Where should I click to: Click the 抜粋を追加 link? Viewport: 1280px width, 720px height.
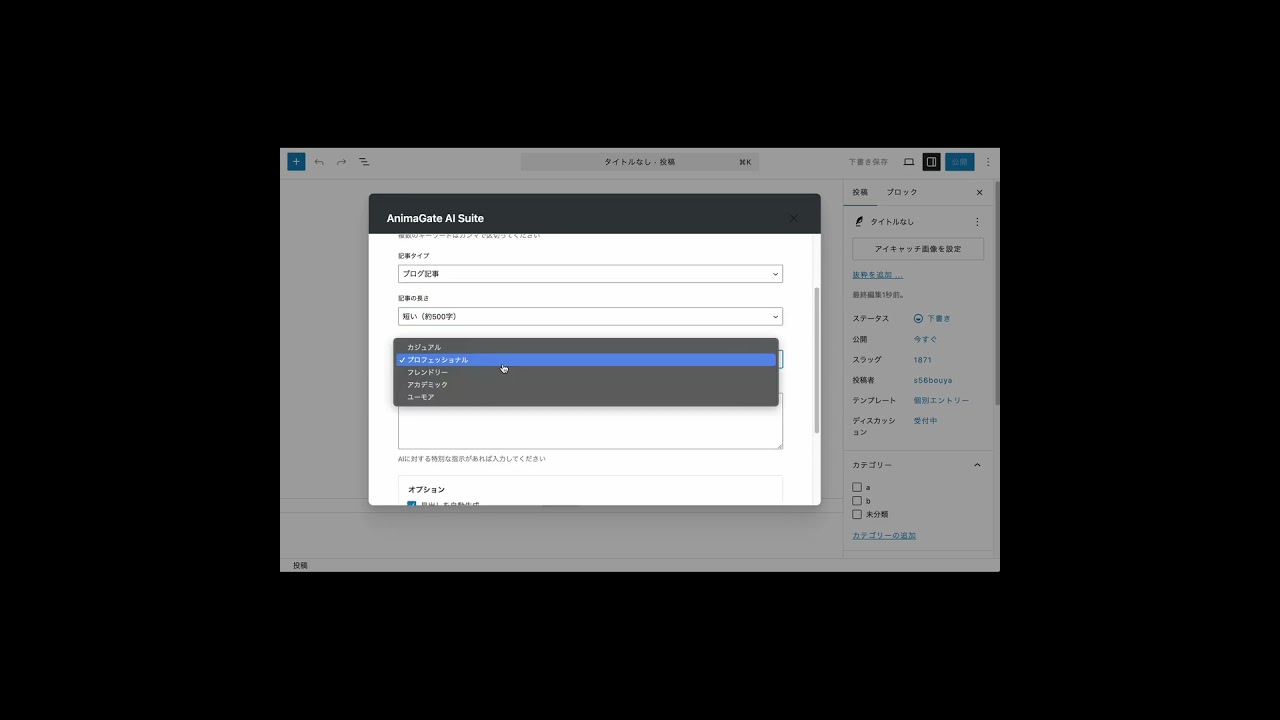tap(877, 275)
